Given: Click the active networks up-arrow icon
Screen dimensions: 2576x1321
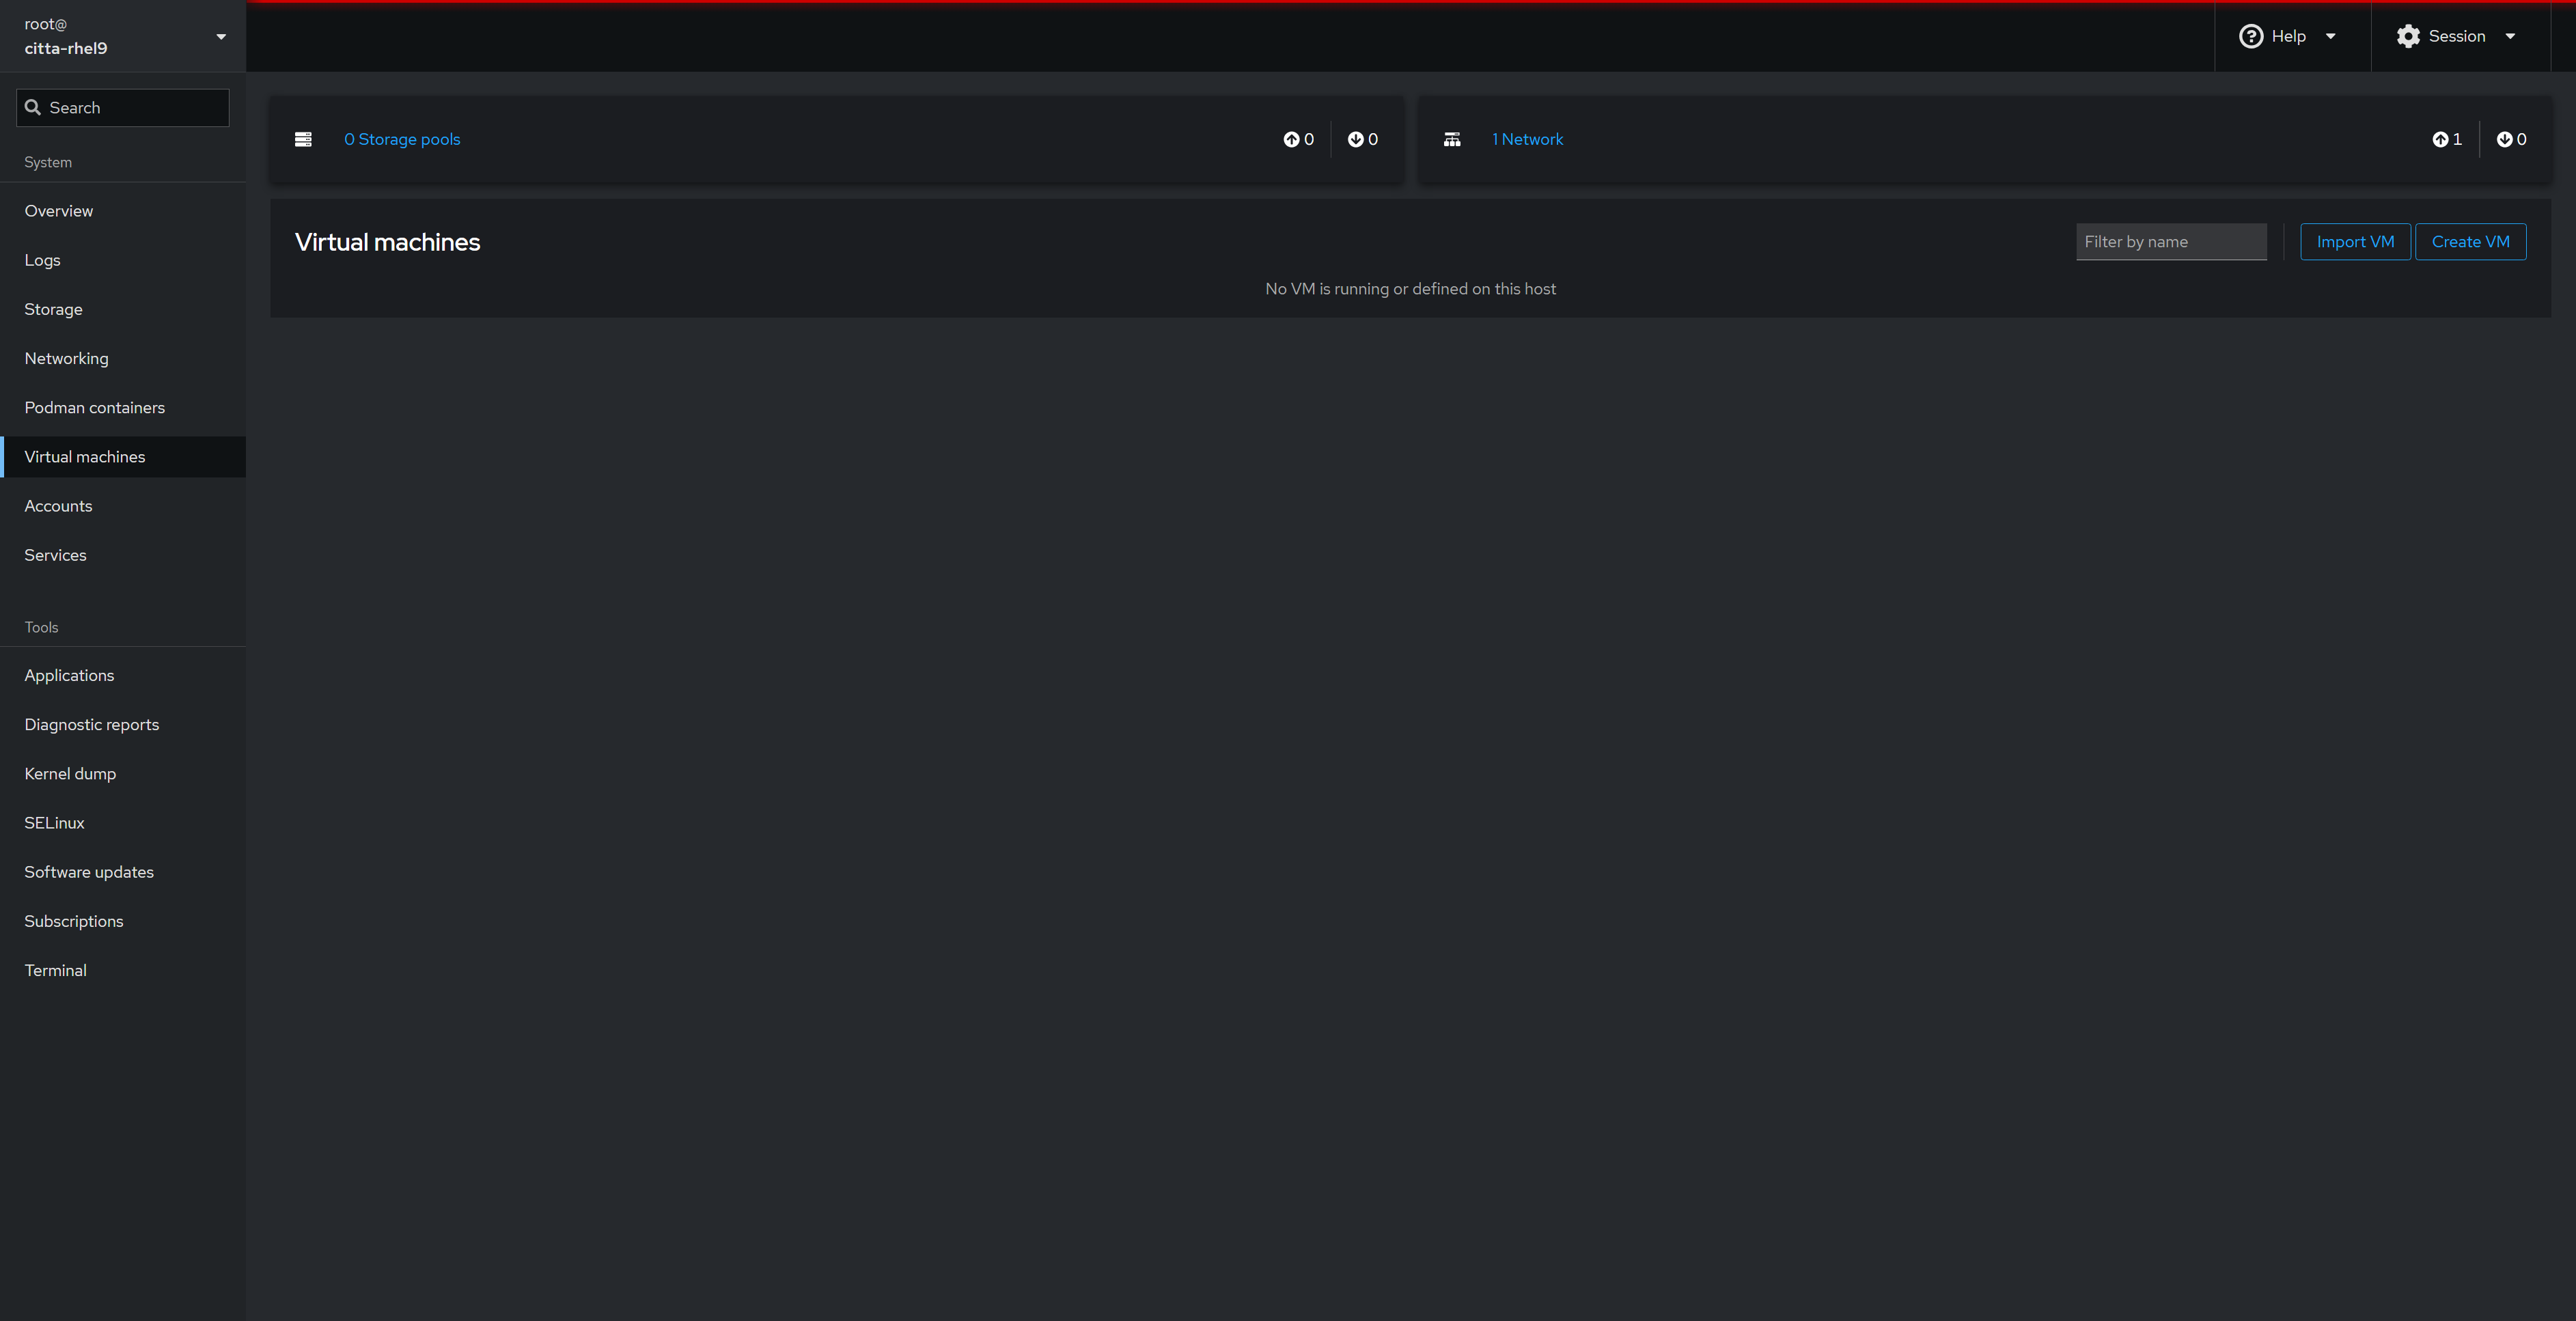Looking at the screenshot, I should [2440, 139].
